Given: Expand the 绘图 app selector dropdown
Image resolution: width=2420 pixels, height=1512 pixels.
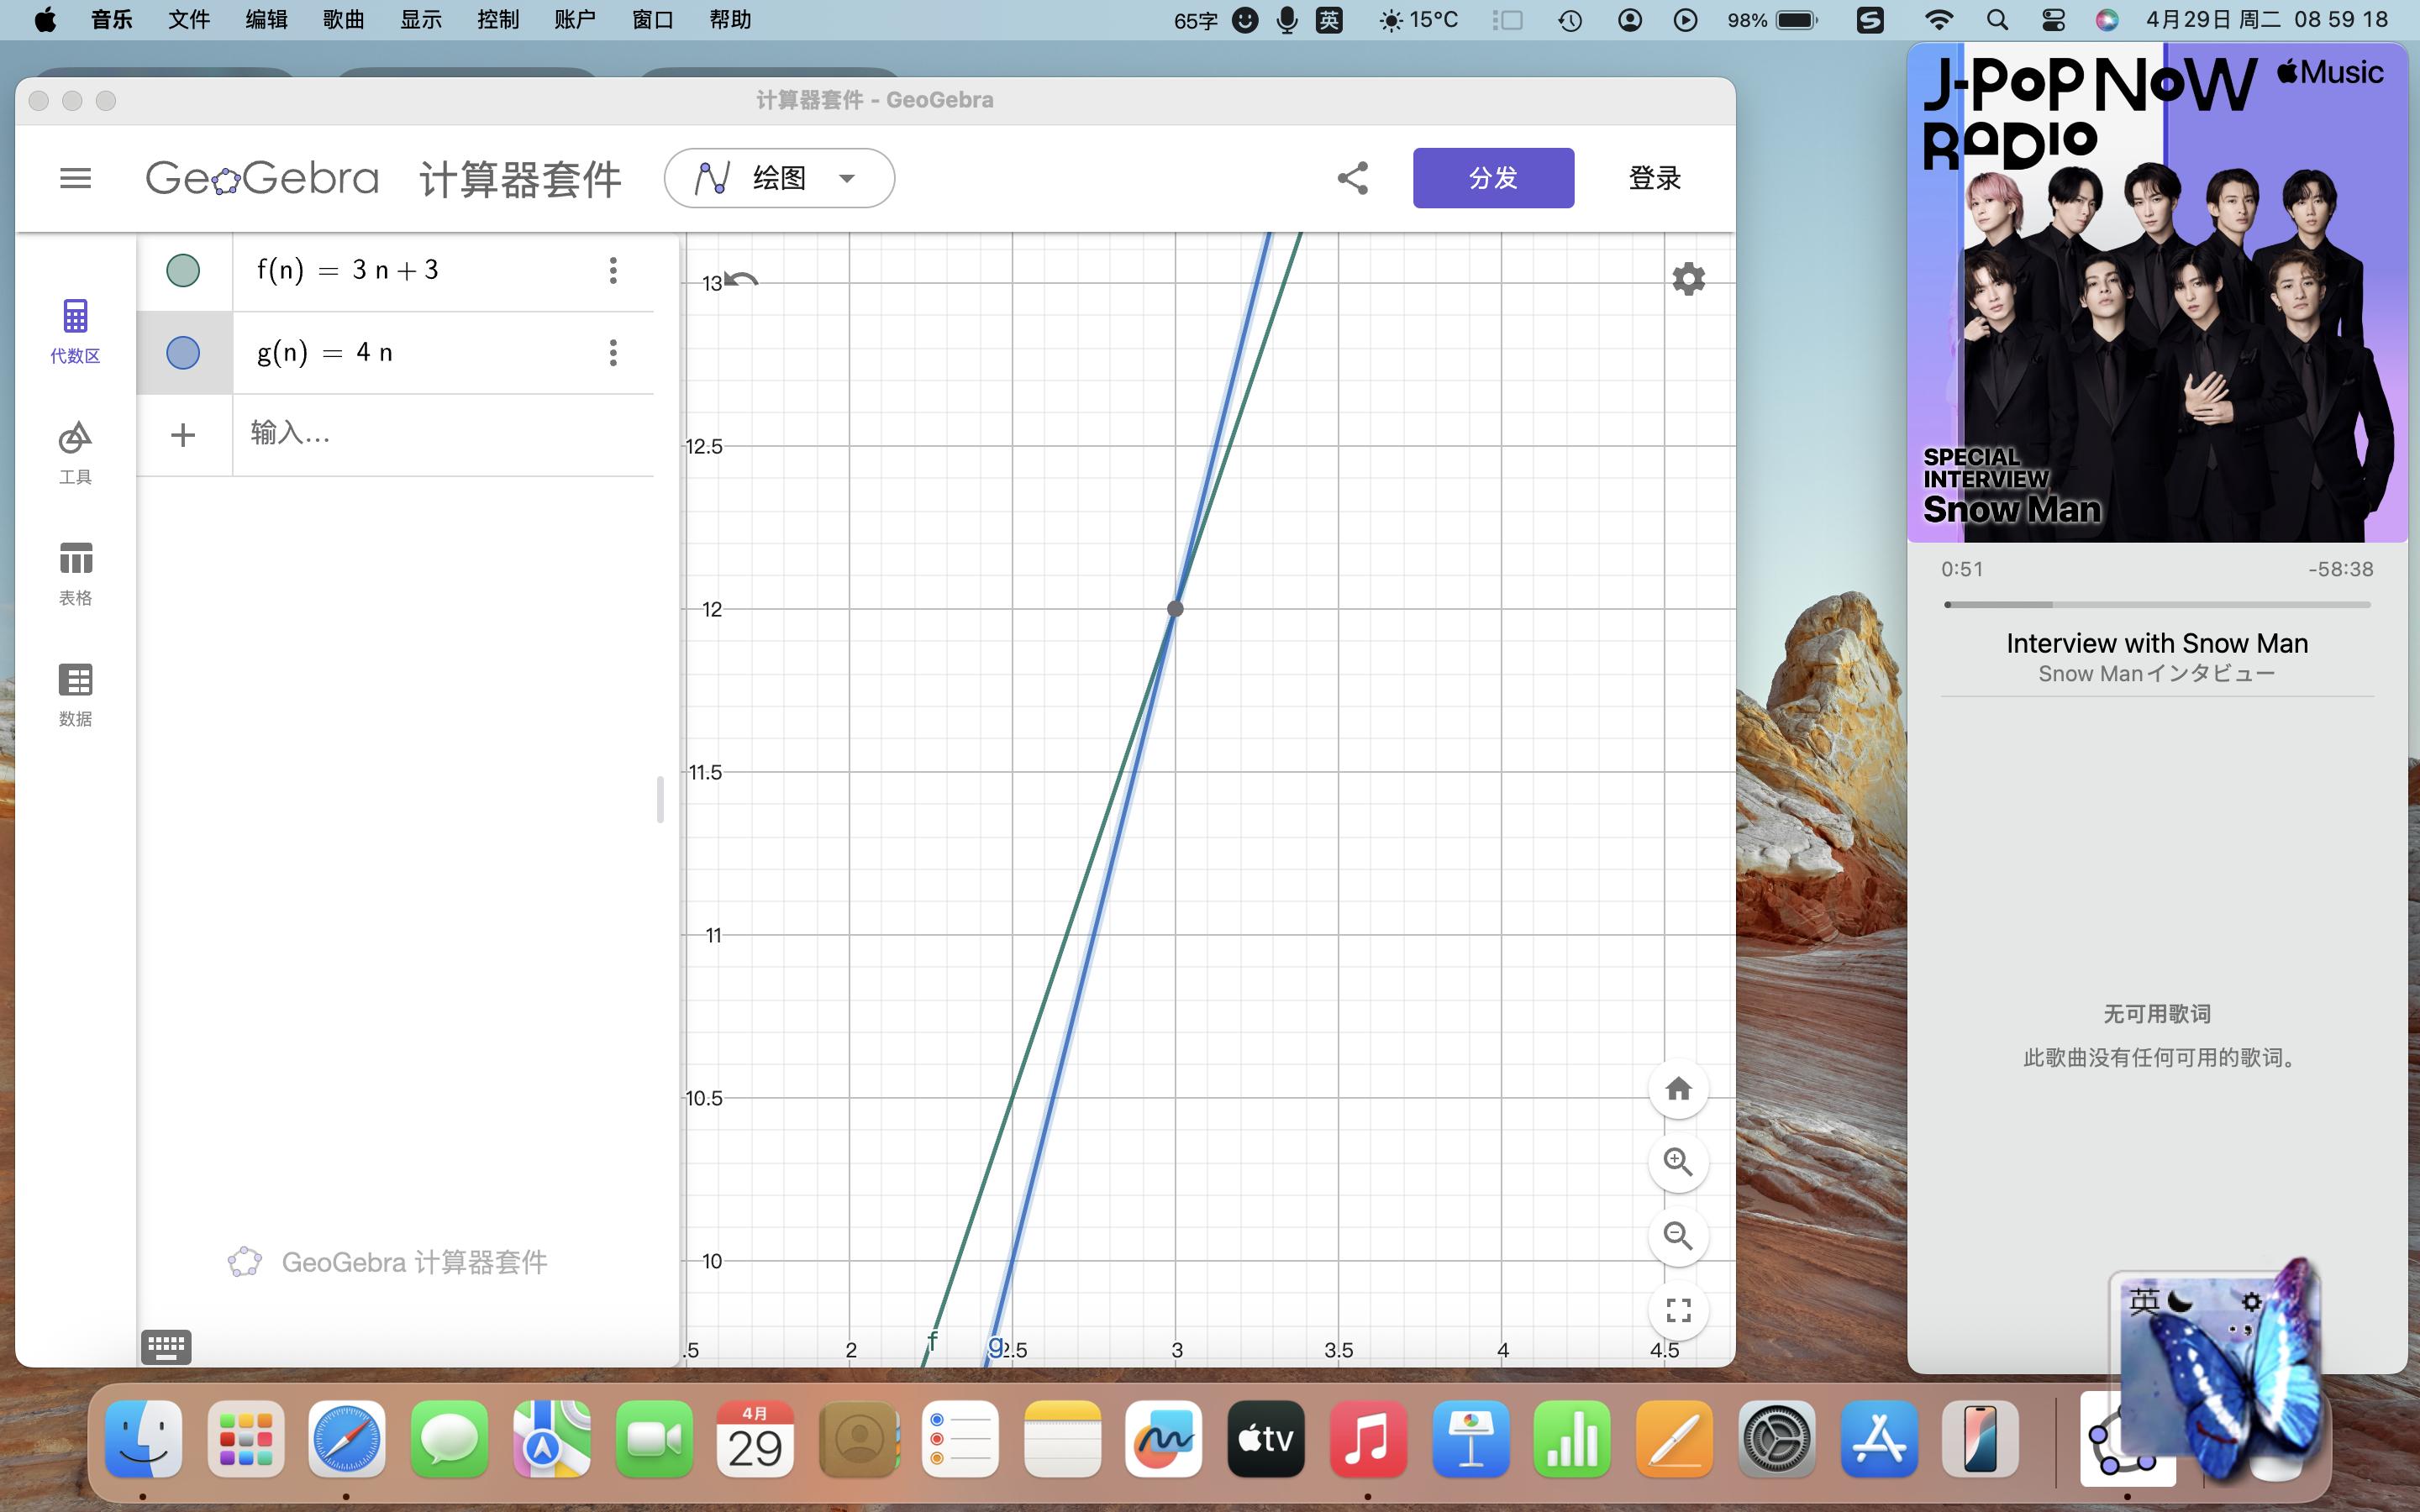Looking at the screenshot, I should 779,178.
